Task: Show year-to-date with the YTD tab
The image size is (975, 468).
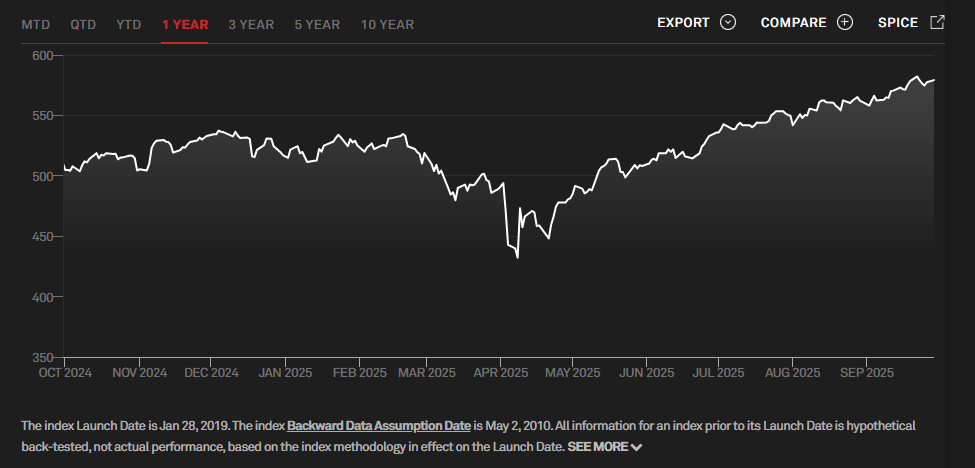Action: (x=128, y=24)
